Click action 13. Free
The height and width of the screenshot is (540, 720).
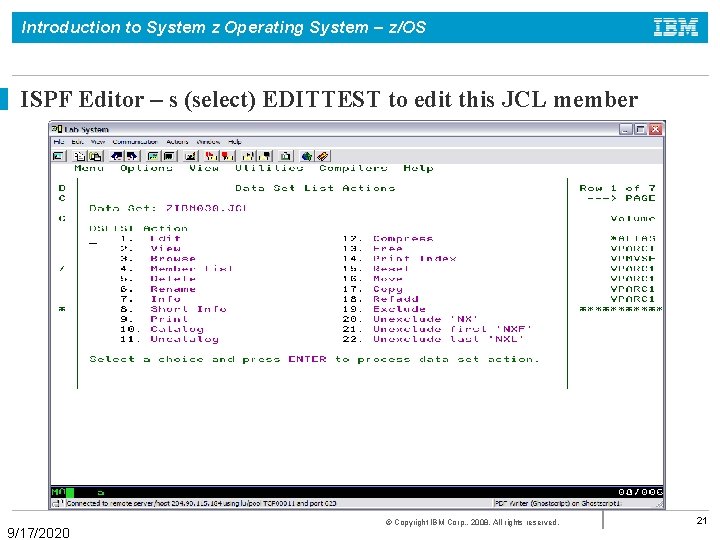(372, 248)
